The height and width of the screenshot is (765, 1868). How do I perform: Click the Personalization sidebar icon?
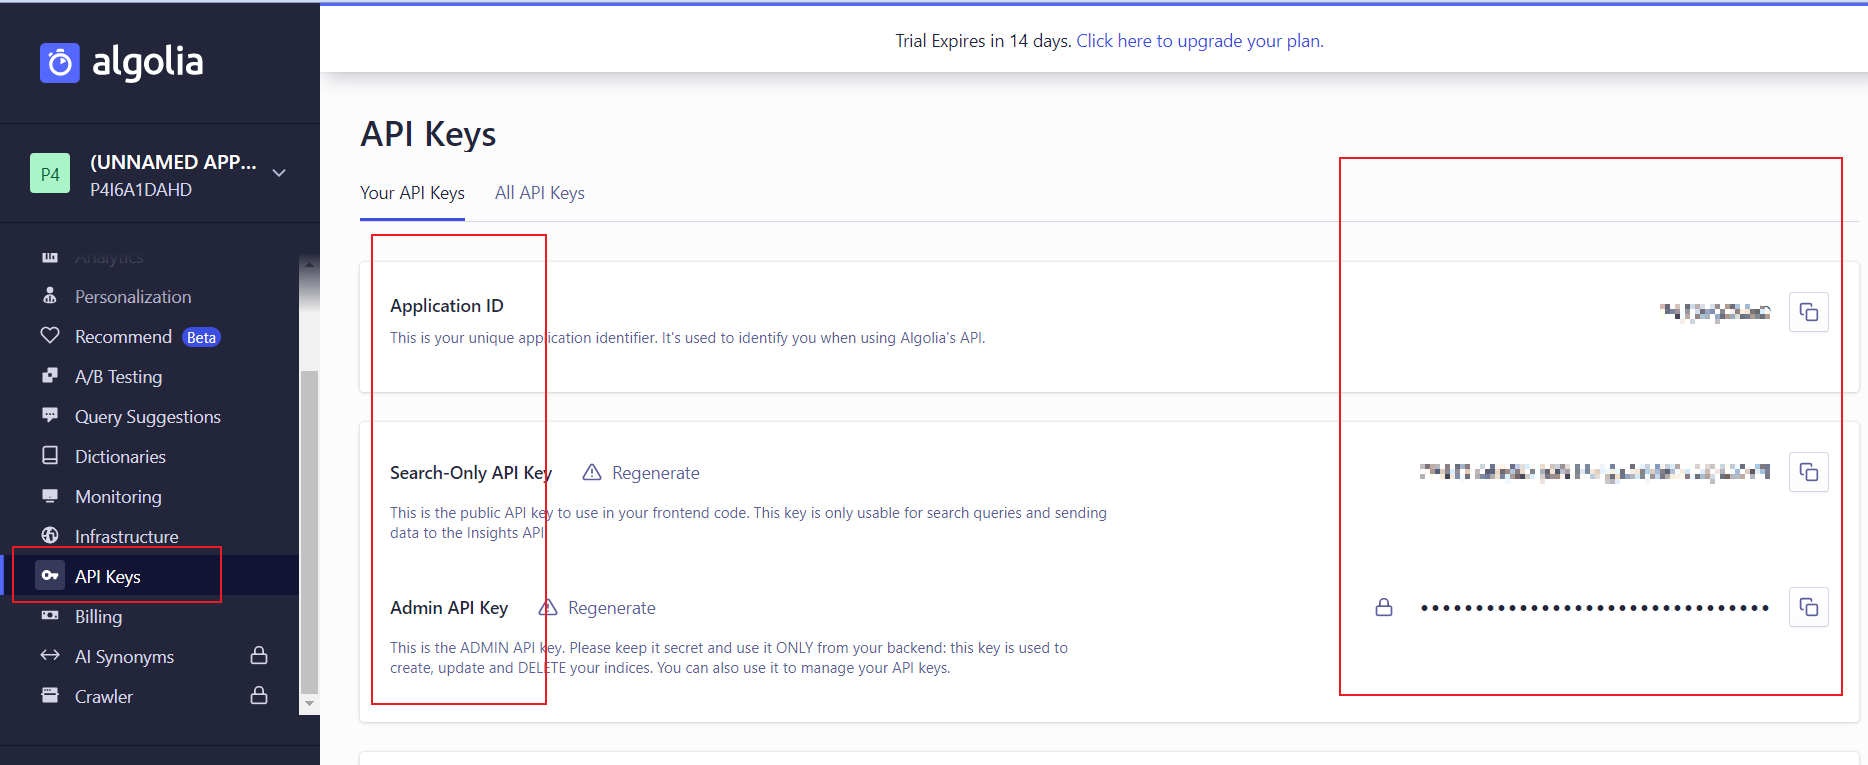[50, 296]
